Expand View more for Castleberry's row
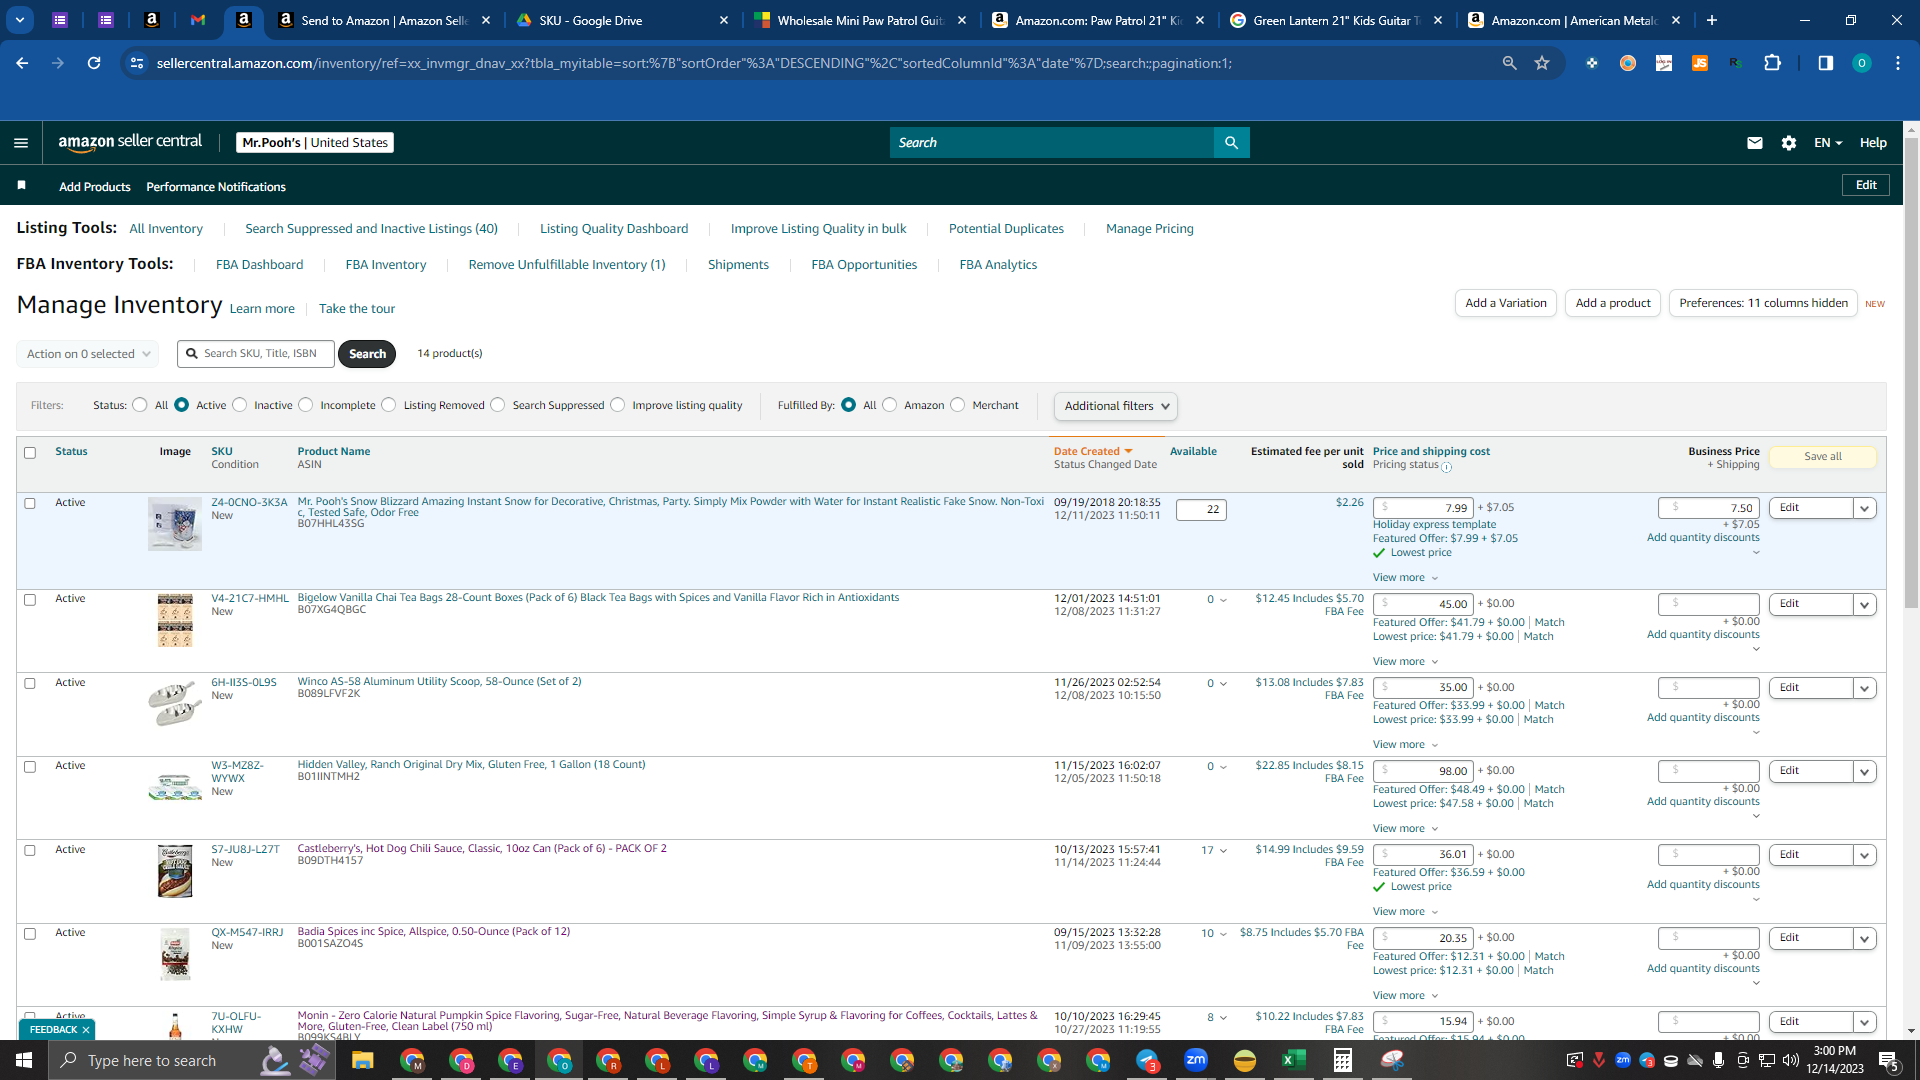This screenshot has width=1920, height=1080. tap(1405, 912)
